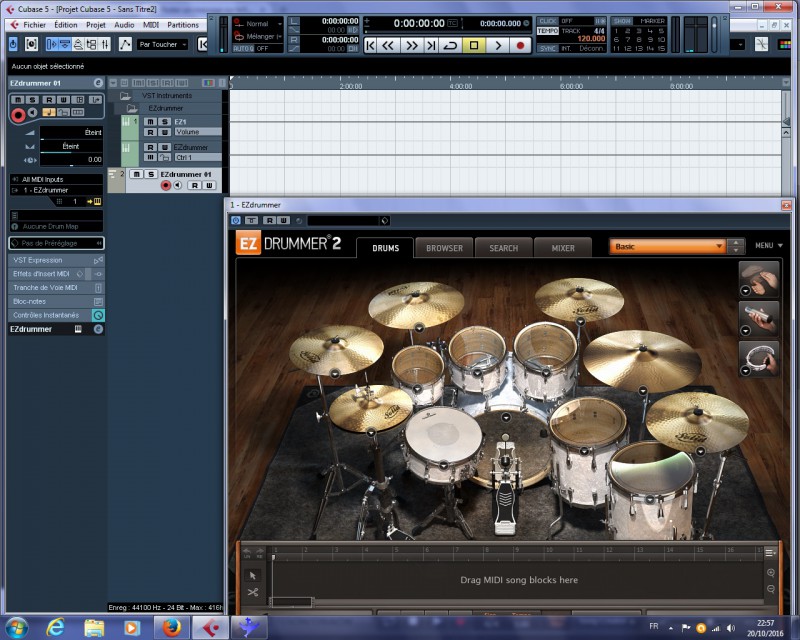Viewport: 800px width, 640px height.
Task: Click the yellow Stop button in transport
Action: (474, 45)
